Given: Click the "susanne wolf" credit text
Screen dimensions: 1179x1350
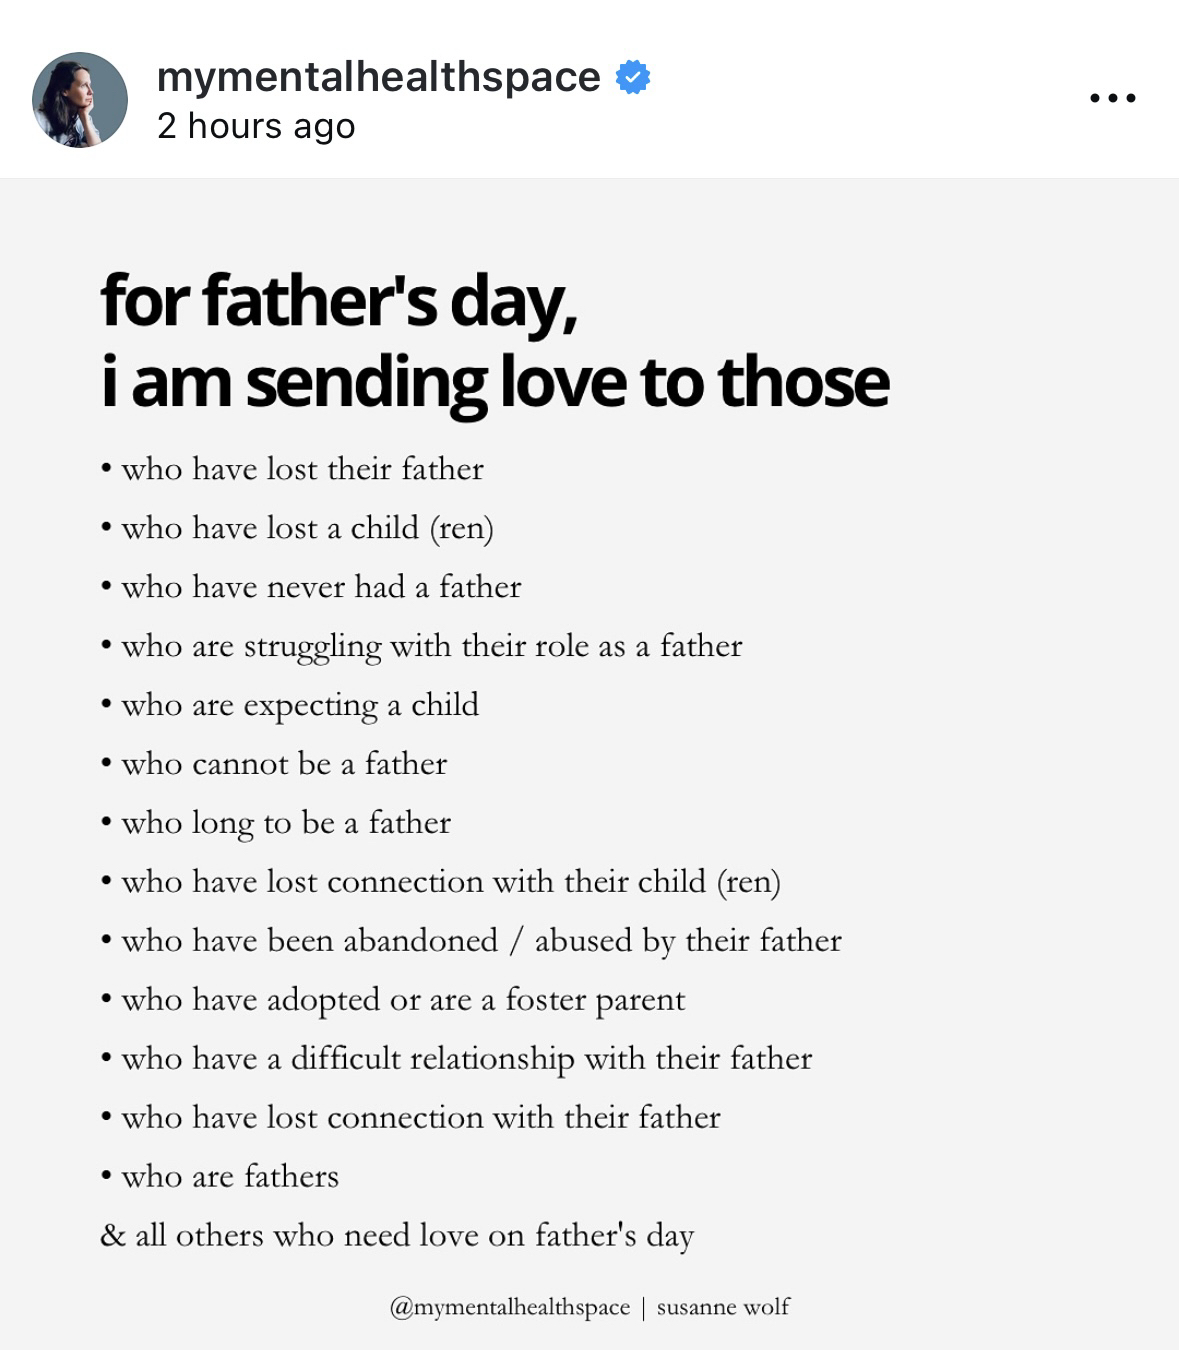Looking at the screenshot, I should pyautogui.click(x=723, y=1307).
